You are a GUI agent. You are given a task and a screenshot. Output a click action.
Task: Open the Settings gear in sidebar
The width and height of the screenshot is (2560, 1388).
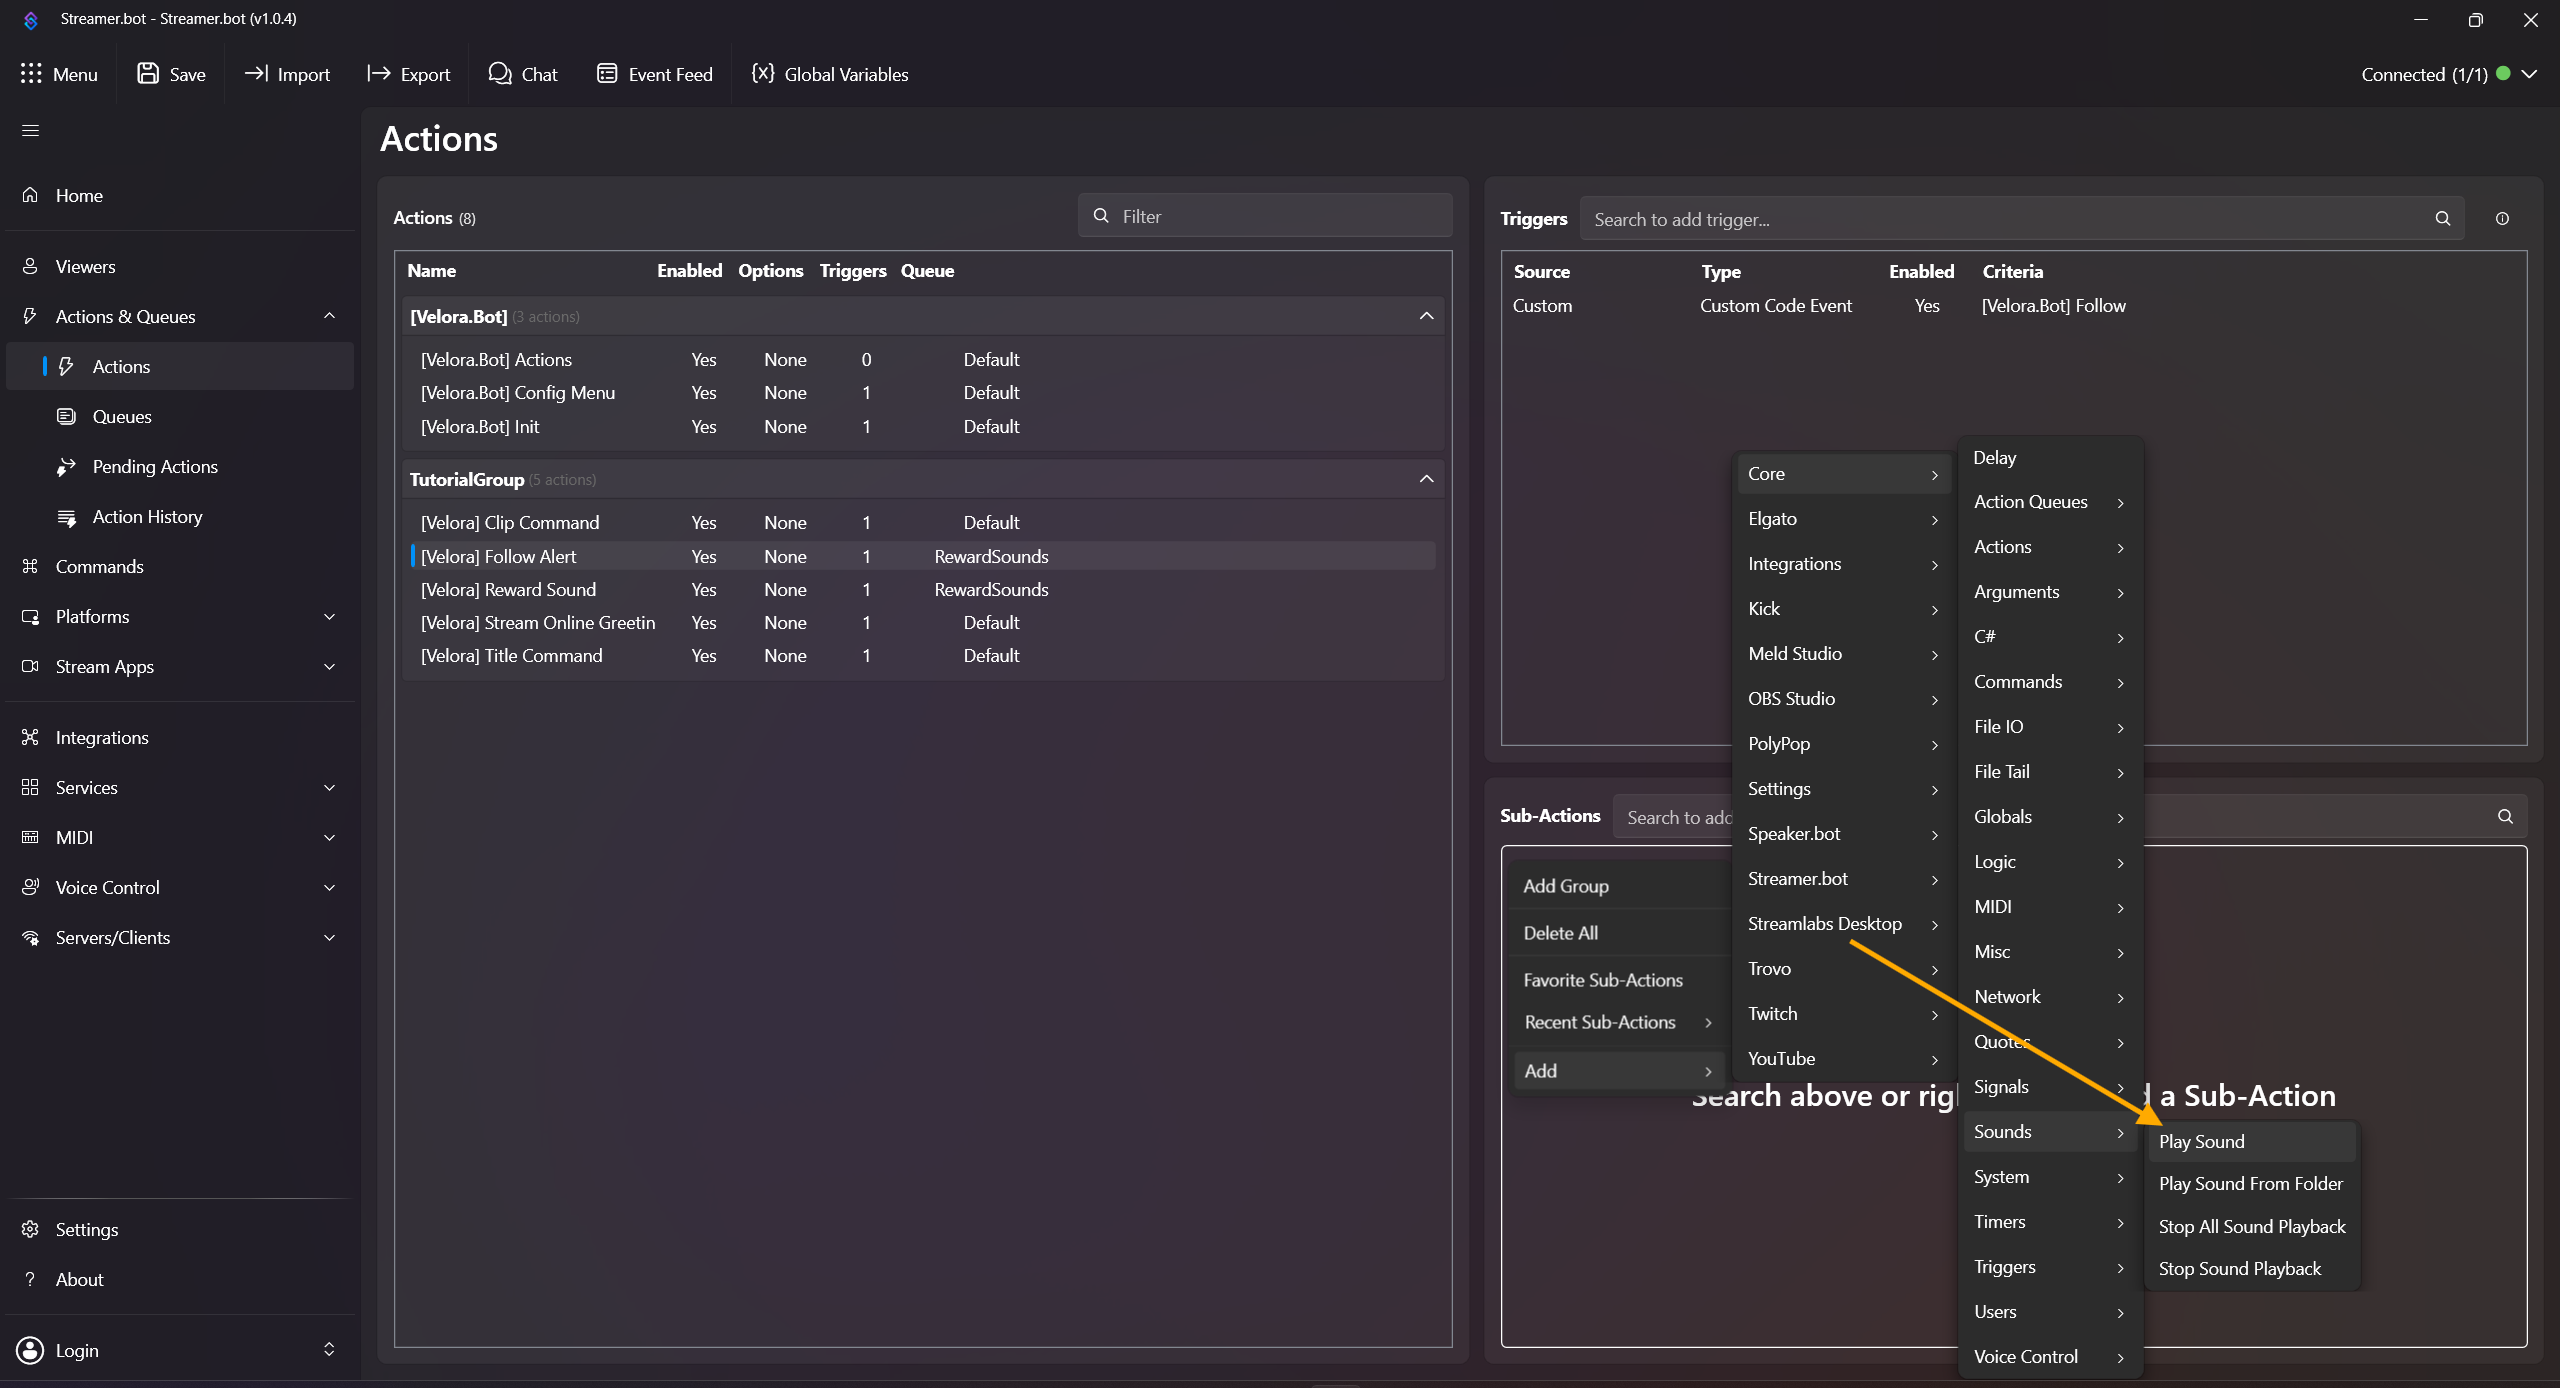pos(30,1229)
